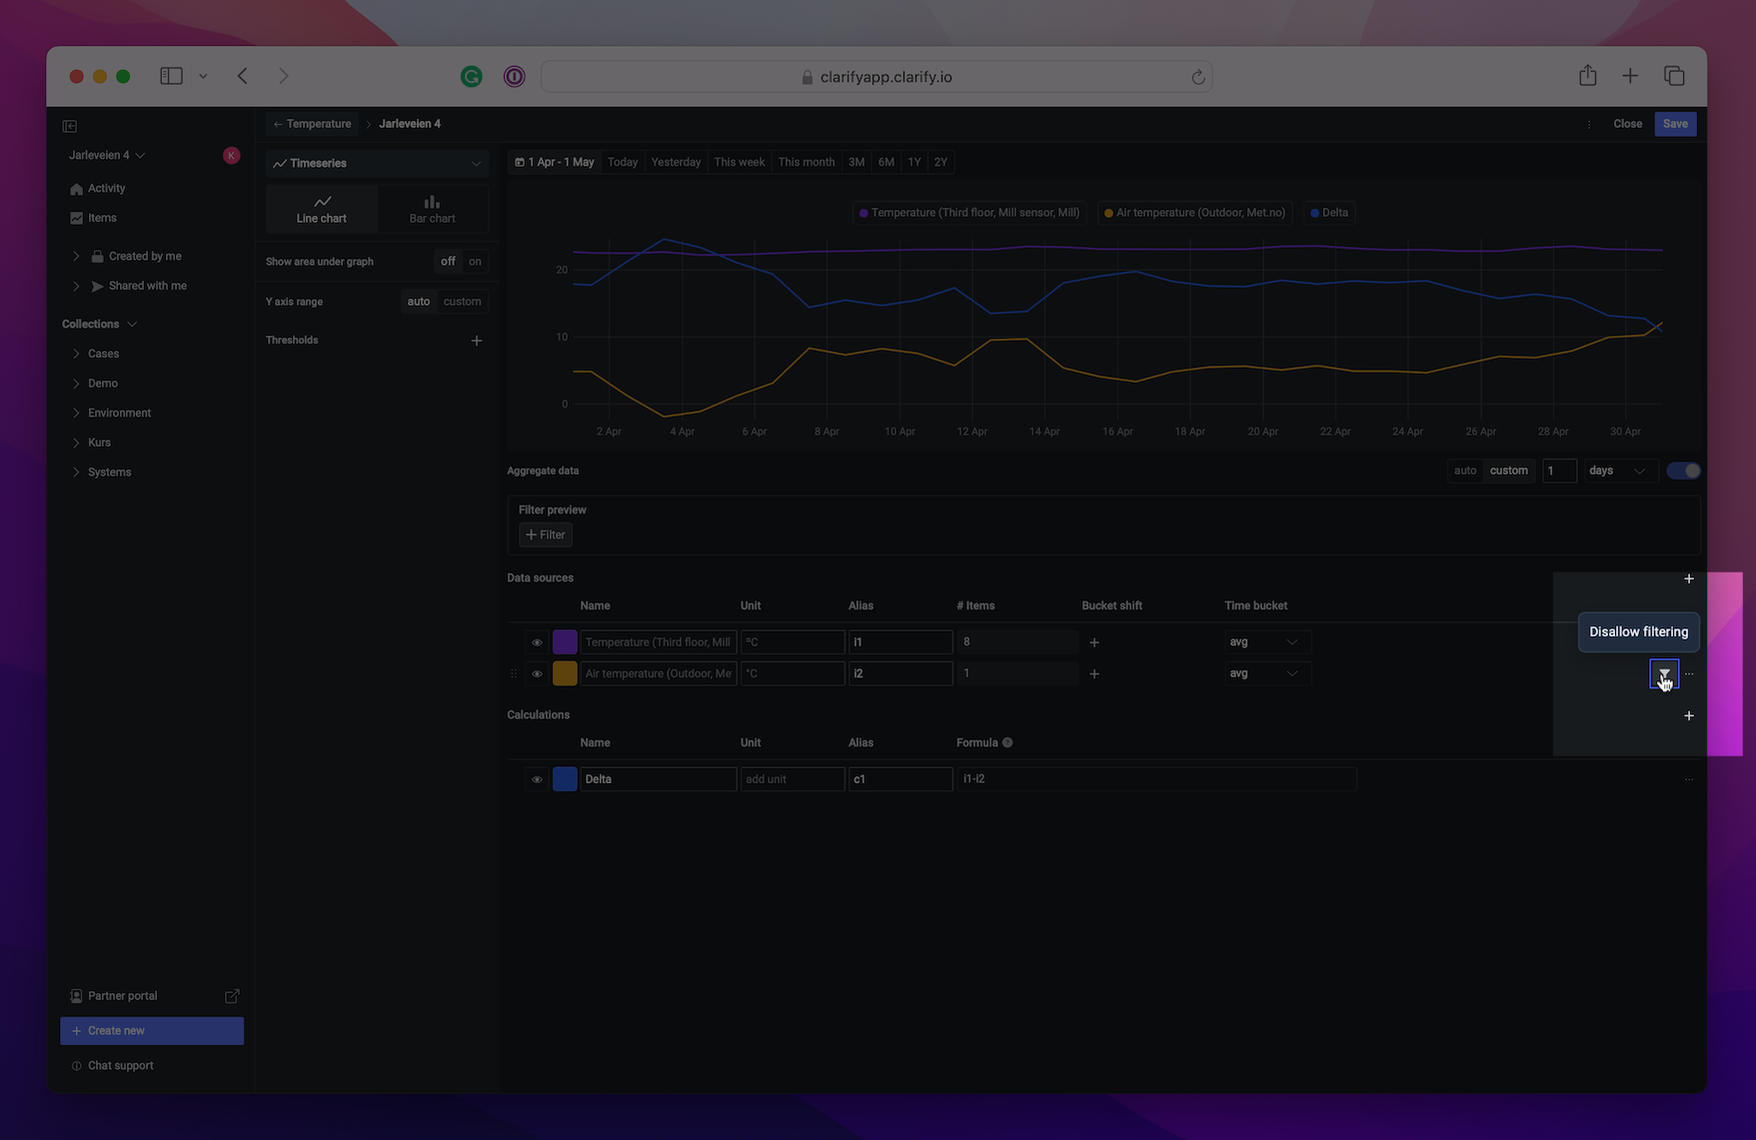Click the purple extension icon in toolbar
Screen dimensions: 1756x1140
514,76
